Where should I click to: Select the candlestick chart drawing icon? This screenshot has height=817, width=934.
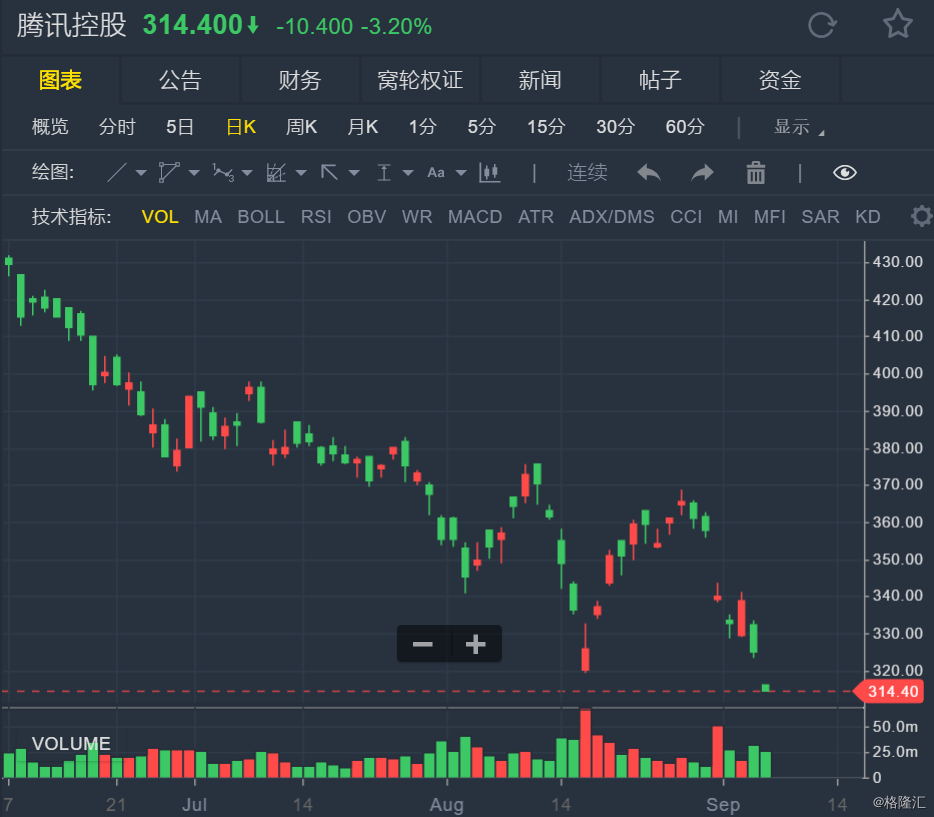coord(490,173)
